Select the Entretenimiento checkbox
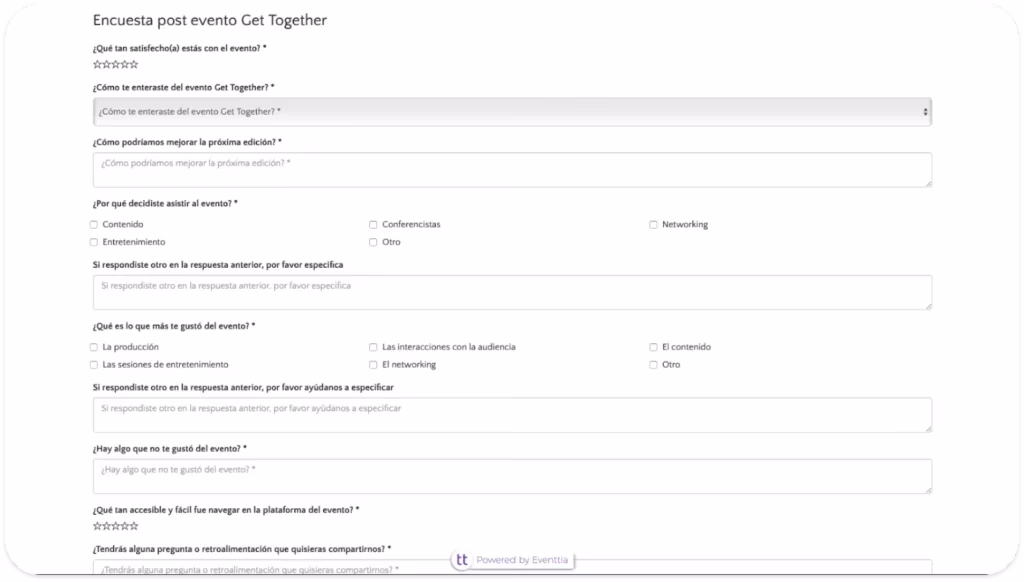Viewport: 1024px width, 582px height. [x=94, y=242]
